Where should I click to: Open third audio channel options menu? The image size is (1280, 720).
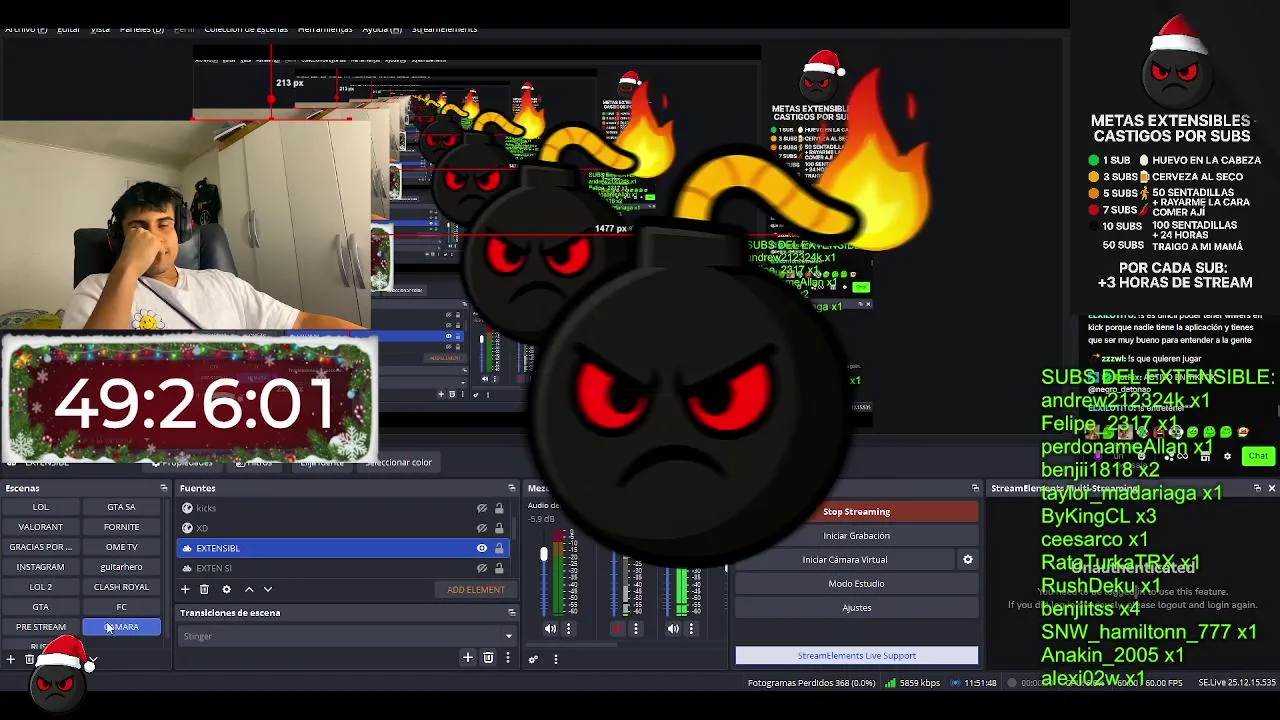[x=691, y=629]
